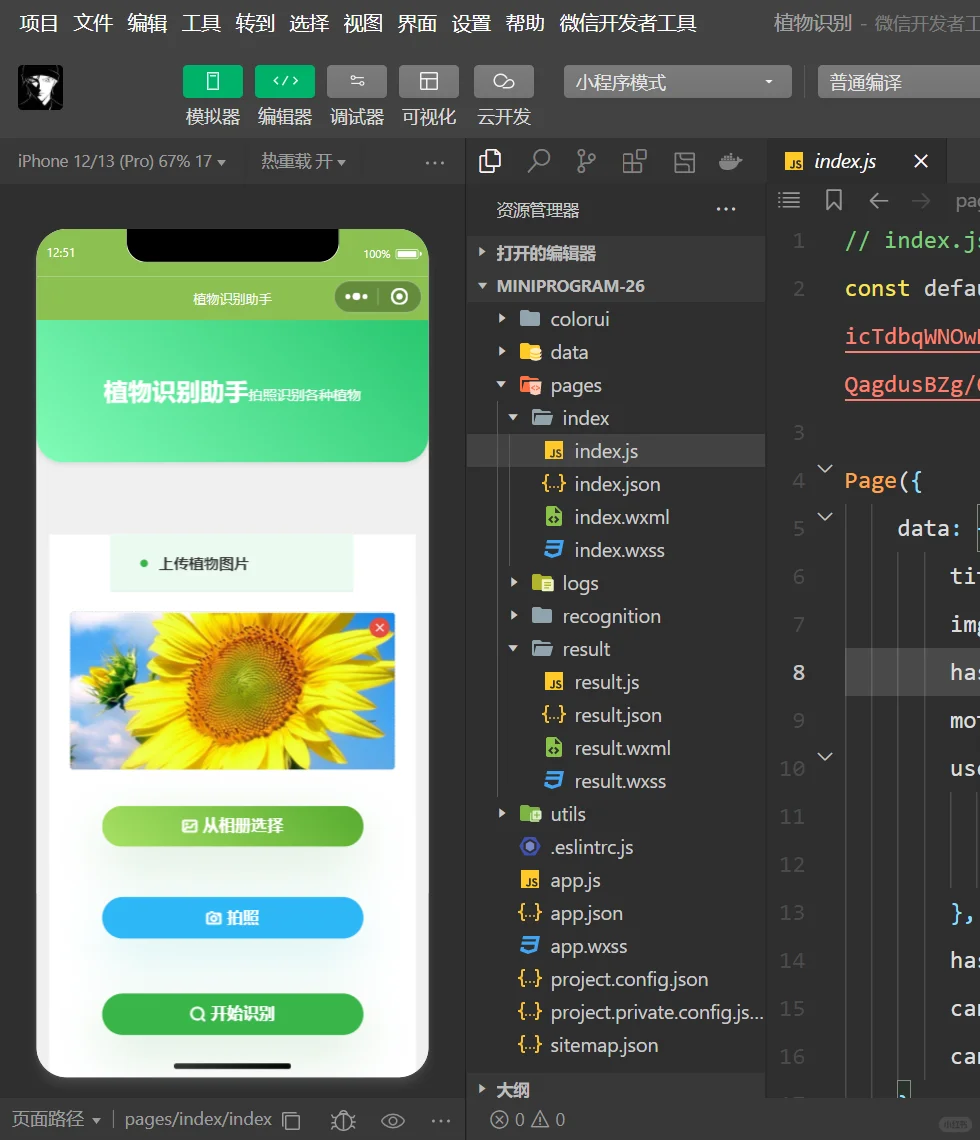The image size is (980, 1140).
Task: Click the editor outline list icon
Action: point(789,200)
